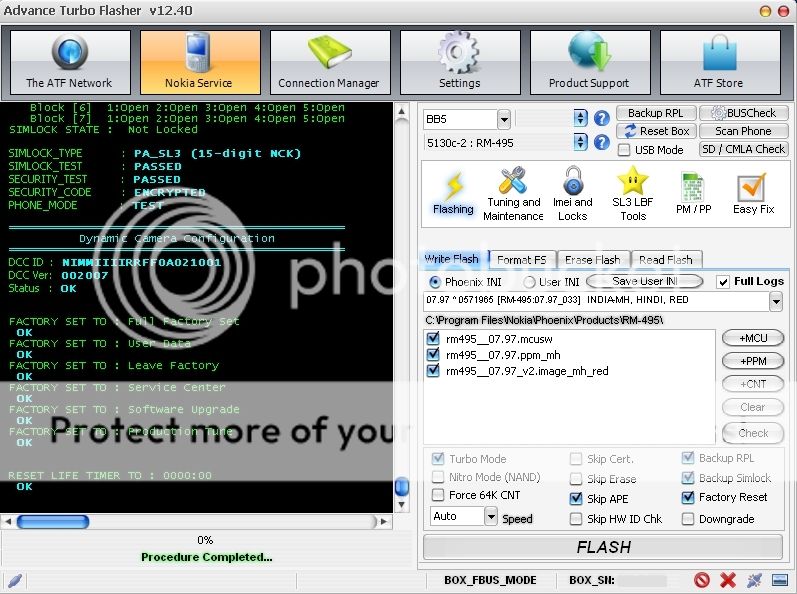This screenshot has height=594, width=797.
Task: Toggle Full Logs checkbox
Action: [722, 282]
